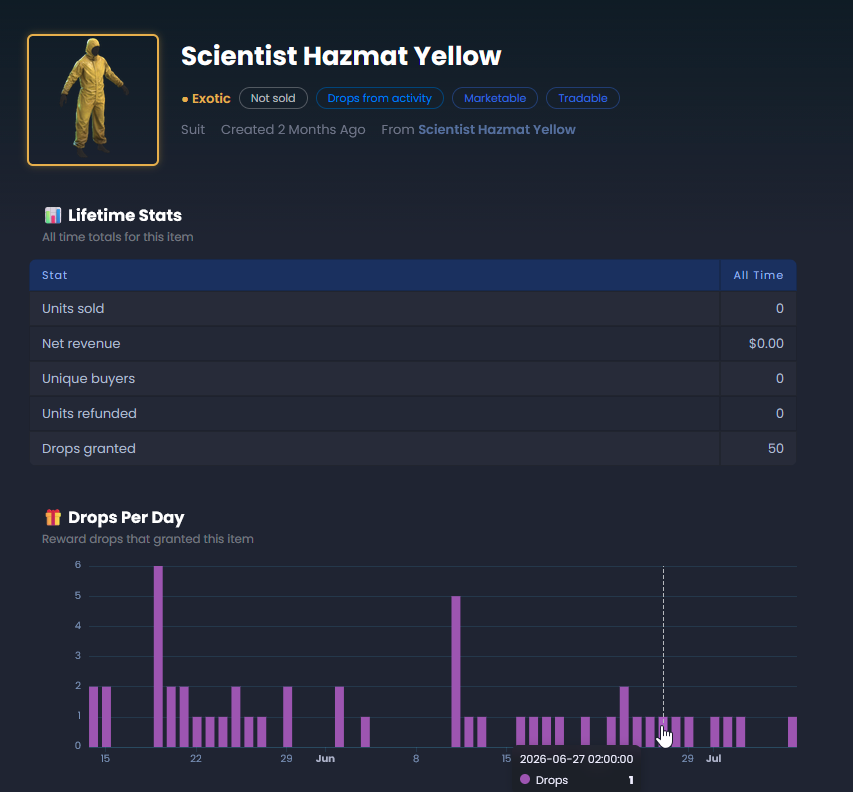Click the Not sold tag
The height and width of the screenshot is (792, 853).
(273, 98)
